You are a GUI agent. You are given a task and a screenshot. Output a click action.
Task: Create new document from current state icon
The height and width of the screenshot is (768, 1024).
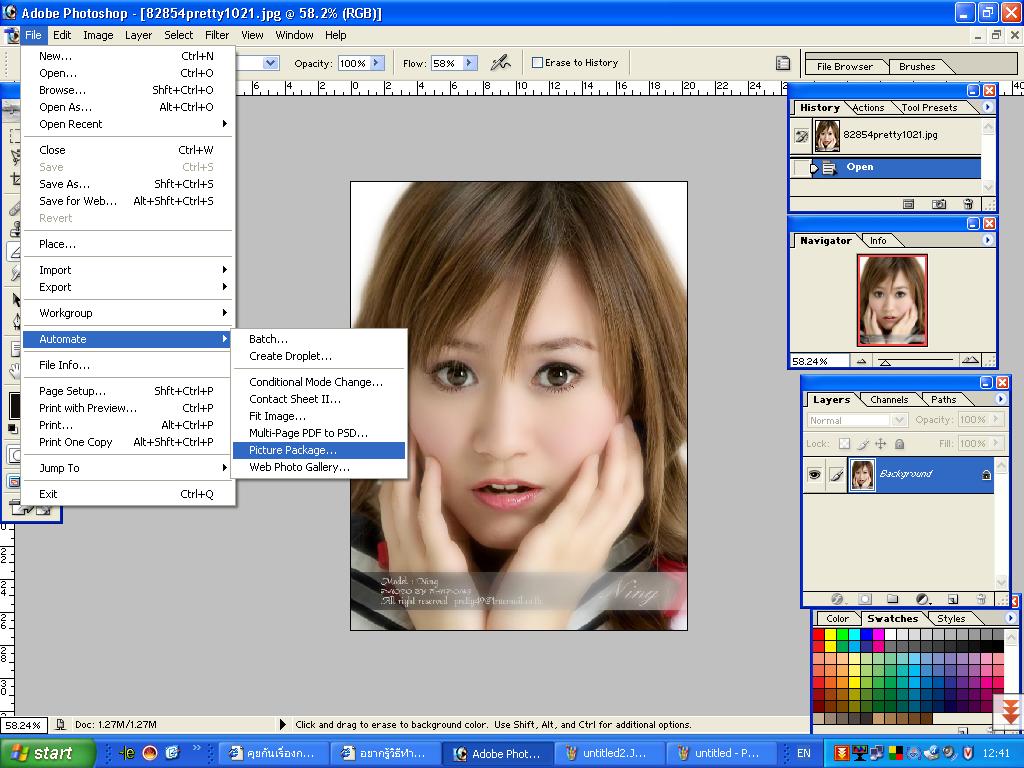pyautogui.click(x=908, y=204)
